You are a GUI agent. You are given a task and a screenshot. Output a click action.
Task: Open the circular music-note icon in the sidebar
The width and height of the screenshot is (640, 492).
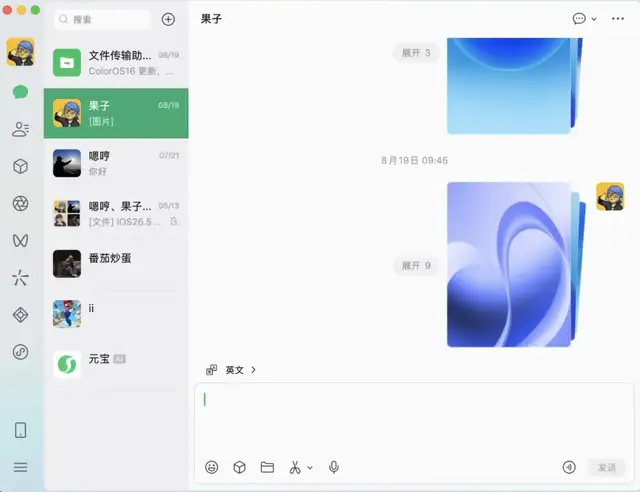(20, 352)
